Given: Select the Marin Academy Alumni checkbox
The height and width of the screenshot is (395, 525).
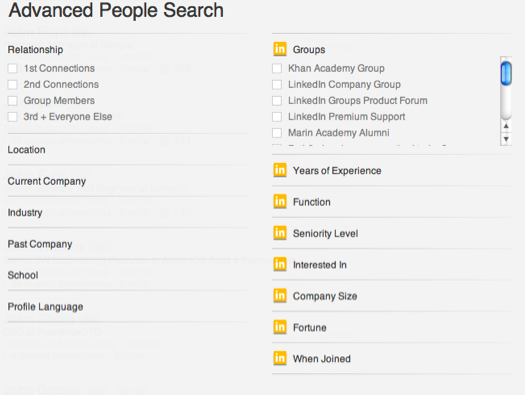Looking at the screenshot, I should click(277, 133).
